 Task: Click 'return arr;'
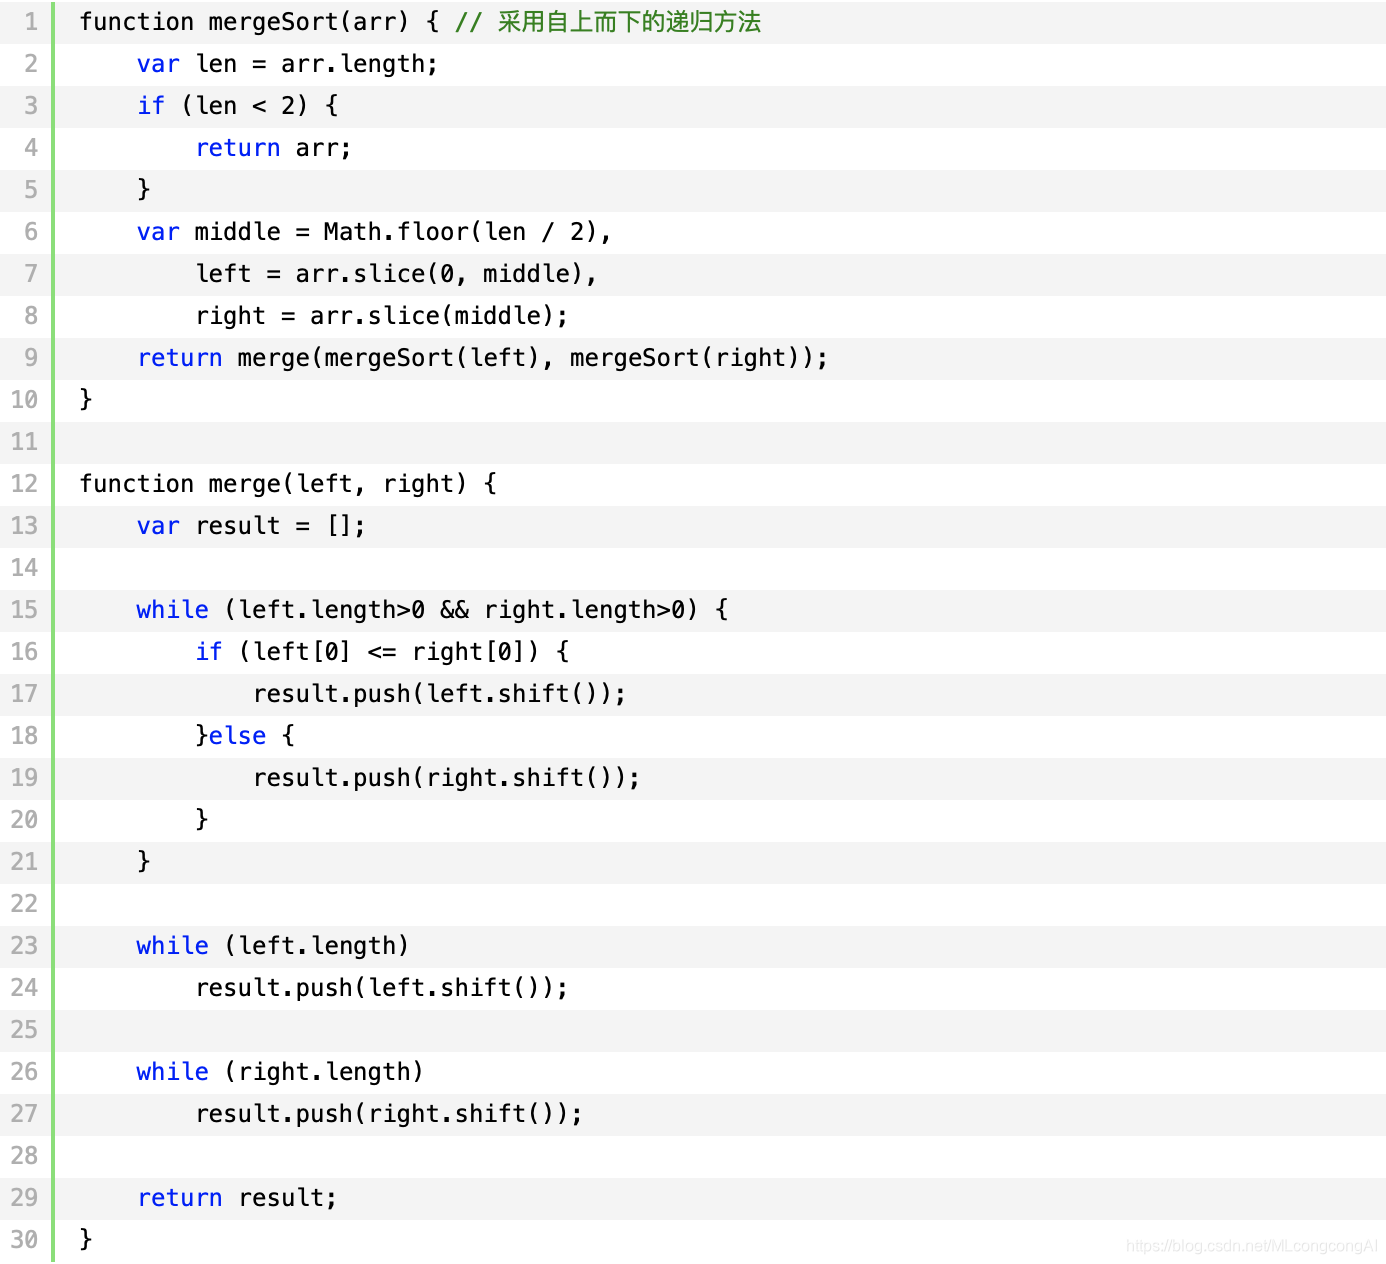coord(273,148)
